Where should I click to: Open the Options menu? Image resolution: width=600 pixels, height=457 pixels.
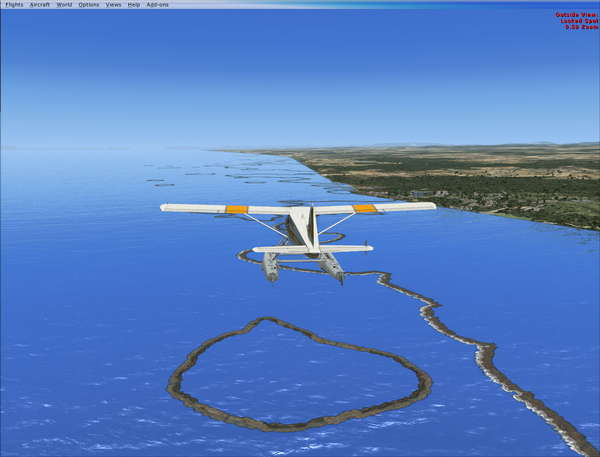pyautogui.click(x=89, y=4)
